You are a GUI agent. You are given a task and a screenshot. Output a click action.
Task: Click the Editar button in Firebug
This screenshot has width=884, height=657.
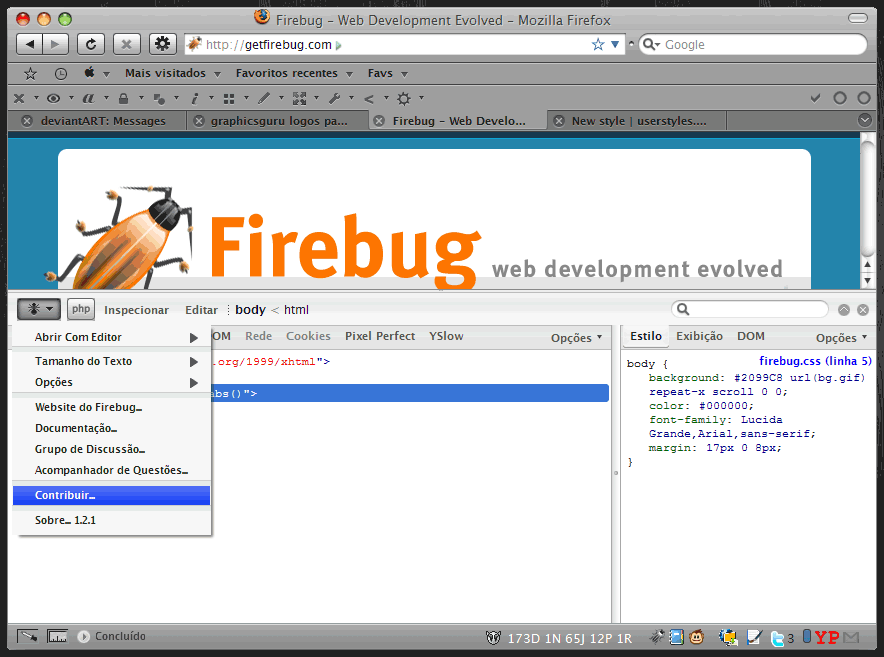coord(201,310)
